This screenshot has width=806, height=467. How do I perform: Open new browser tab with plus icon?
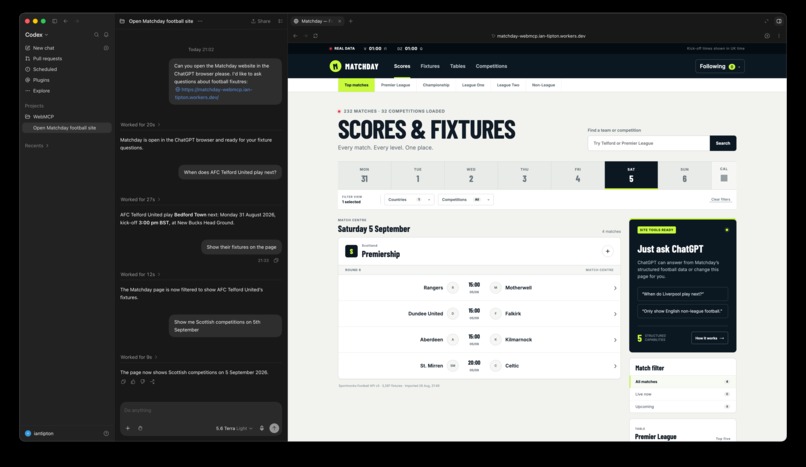[351, 21]
